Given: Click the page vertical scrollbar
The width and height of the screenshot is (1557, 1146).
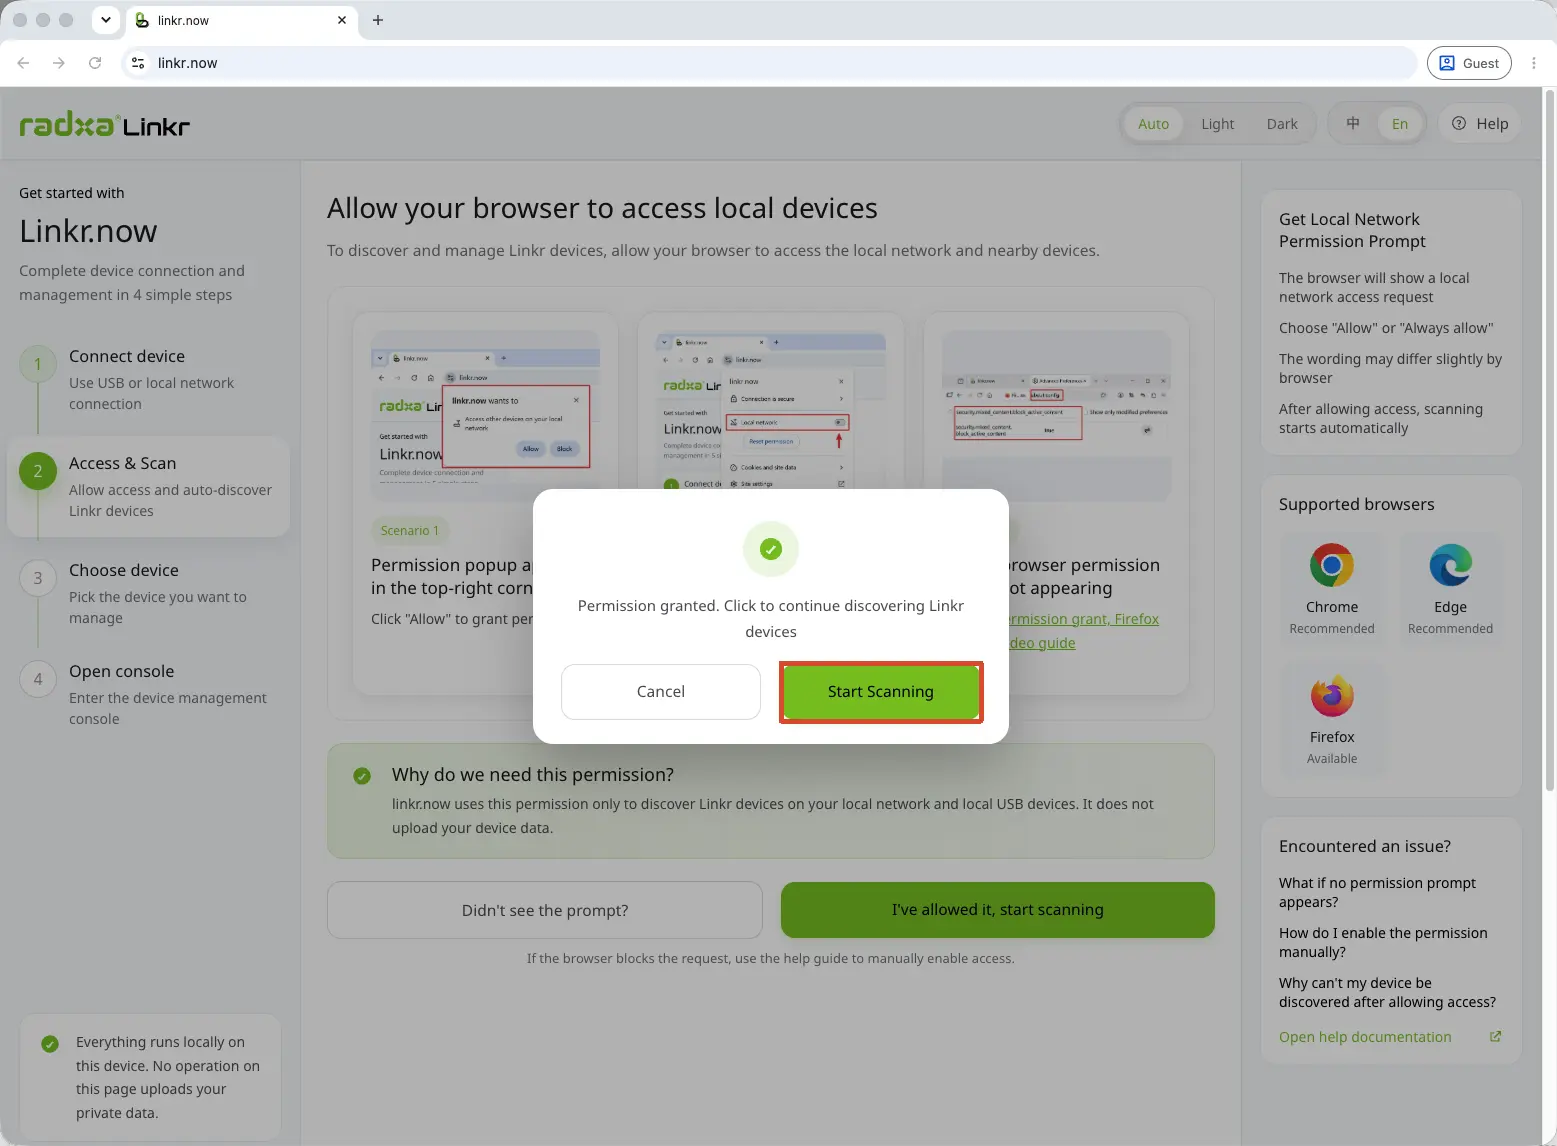Looking at the screenshot, I should click(x=1550, y=440).
